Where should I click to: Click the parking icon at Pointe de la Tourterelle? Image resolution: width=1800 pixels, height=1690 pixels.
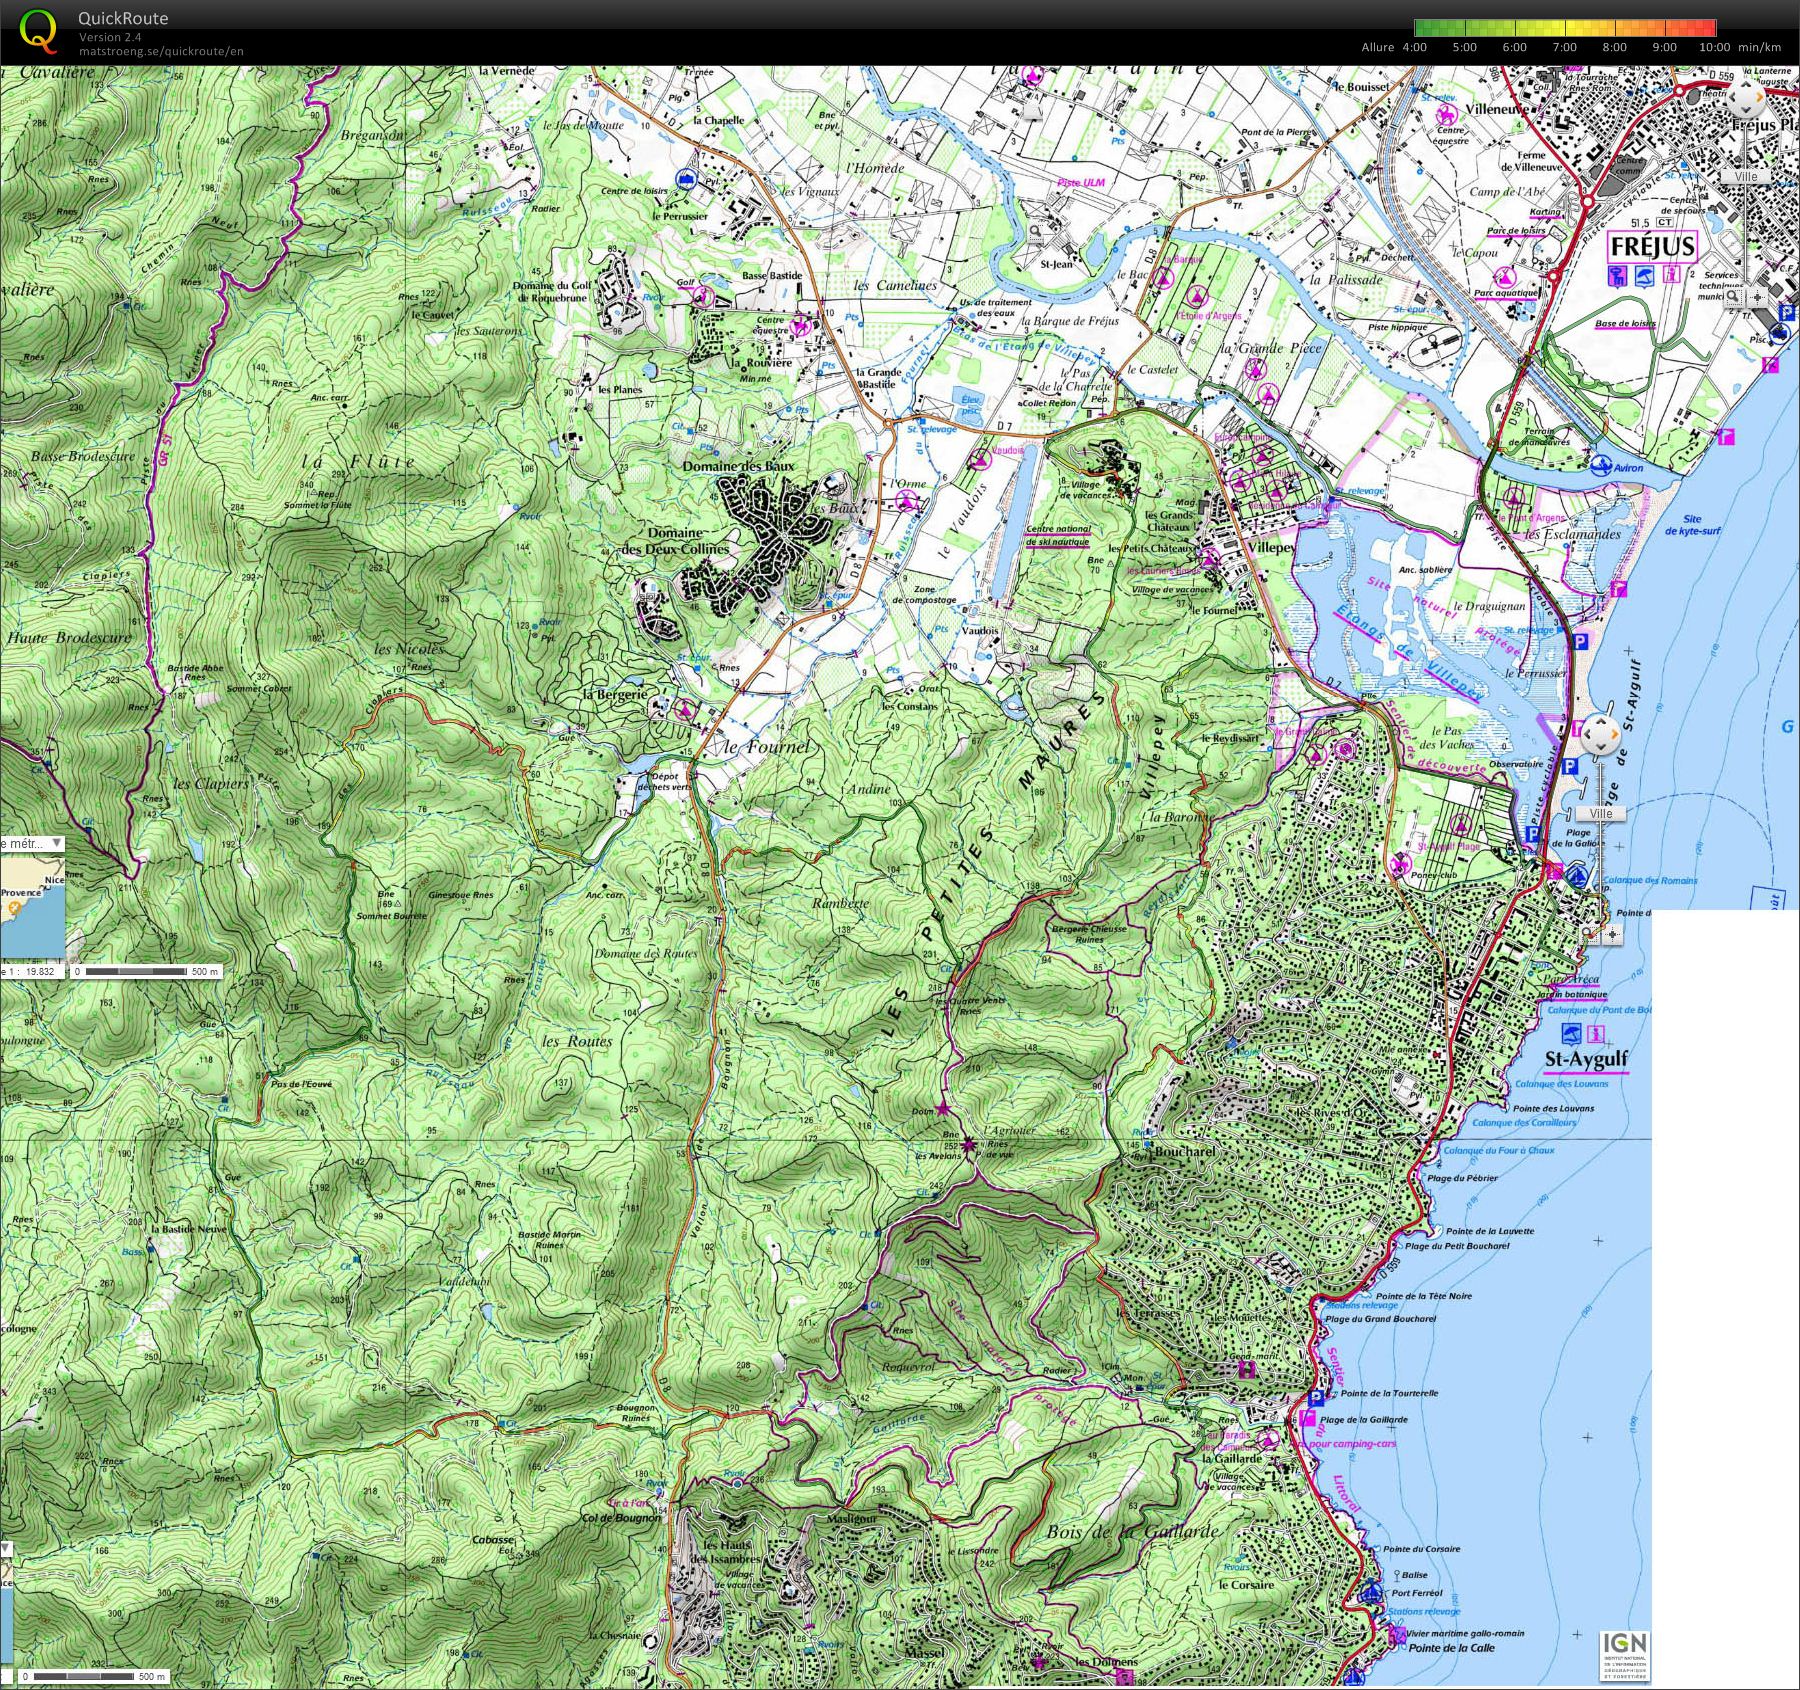(1316, 1397)
